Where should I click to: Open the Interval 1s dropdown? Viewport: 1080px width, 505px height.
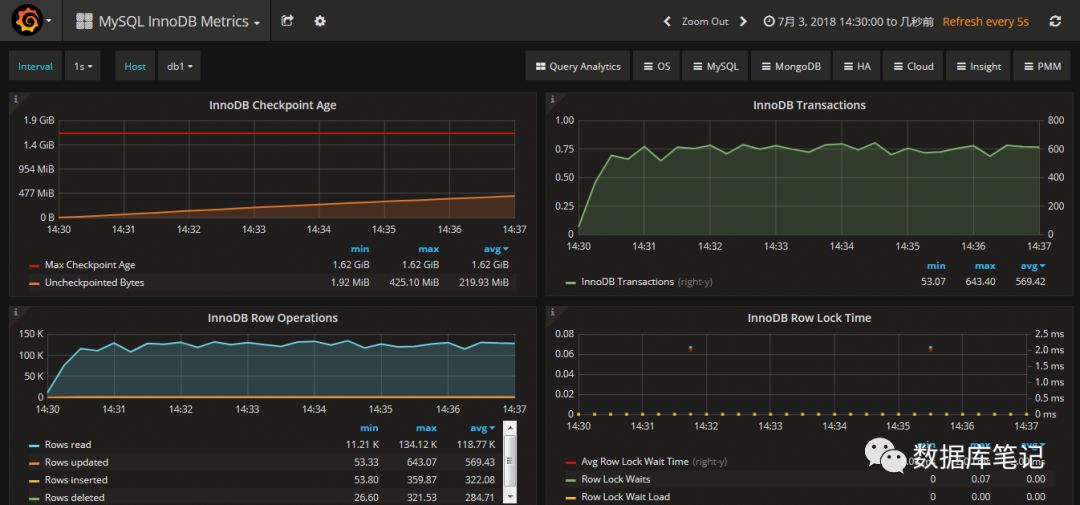point(83,67)
